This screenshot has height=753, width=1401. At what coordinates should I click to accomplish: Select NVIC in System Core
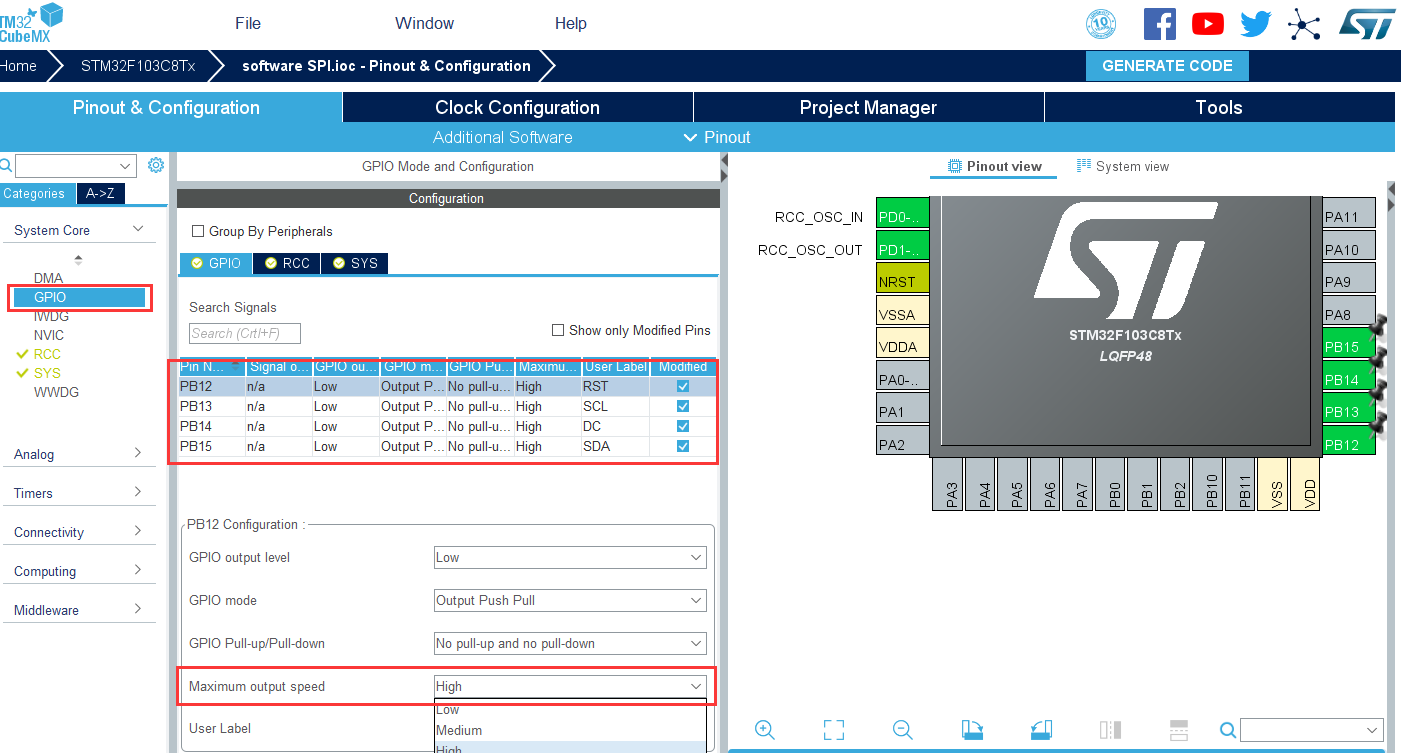coord(49,335)
